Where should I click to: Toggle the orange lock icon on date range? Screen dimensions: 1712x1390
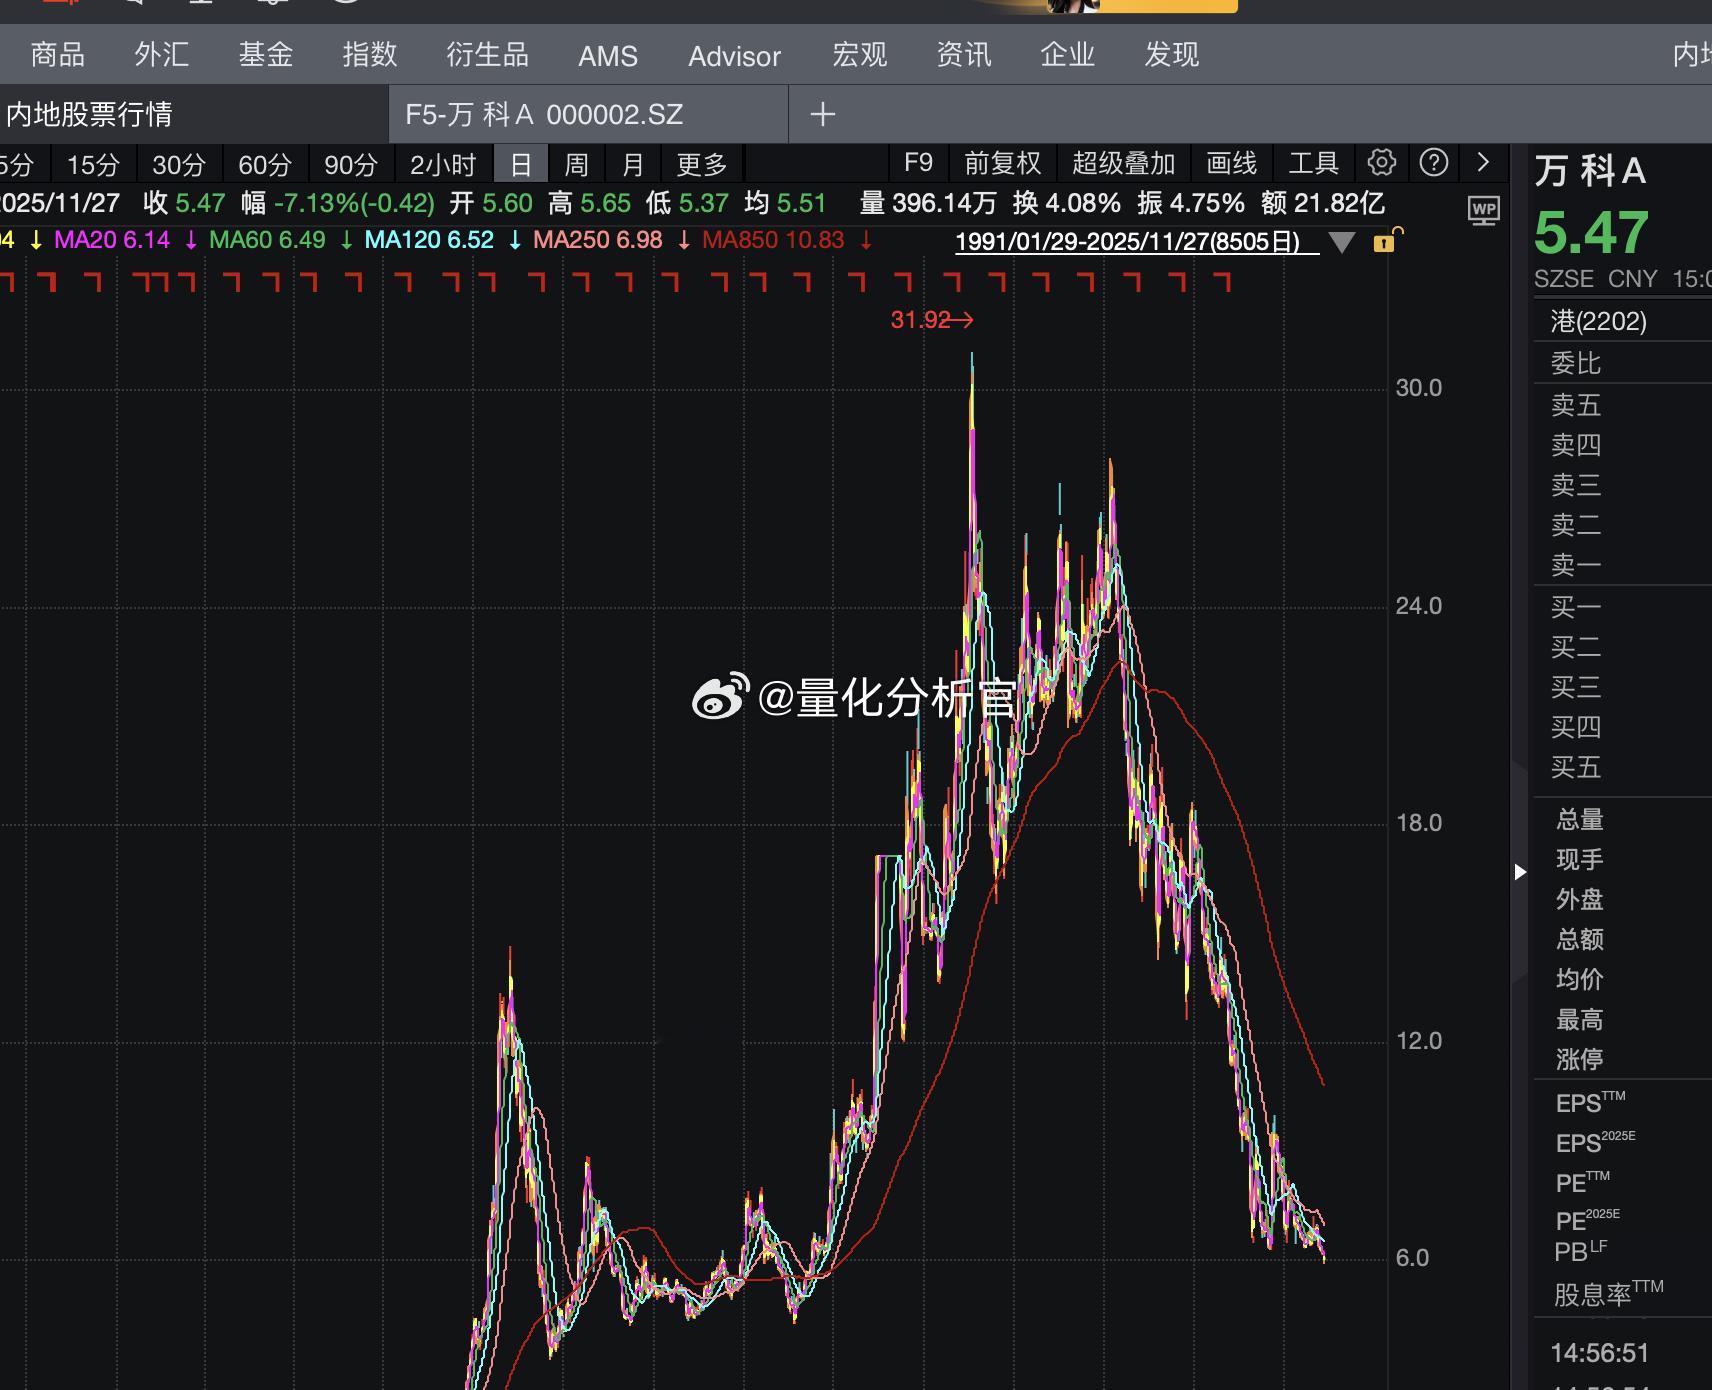(1388, 240)
